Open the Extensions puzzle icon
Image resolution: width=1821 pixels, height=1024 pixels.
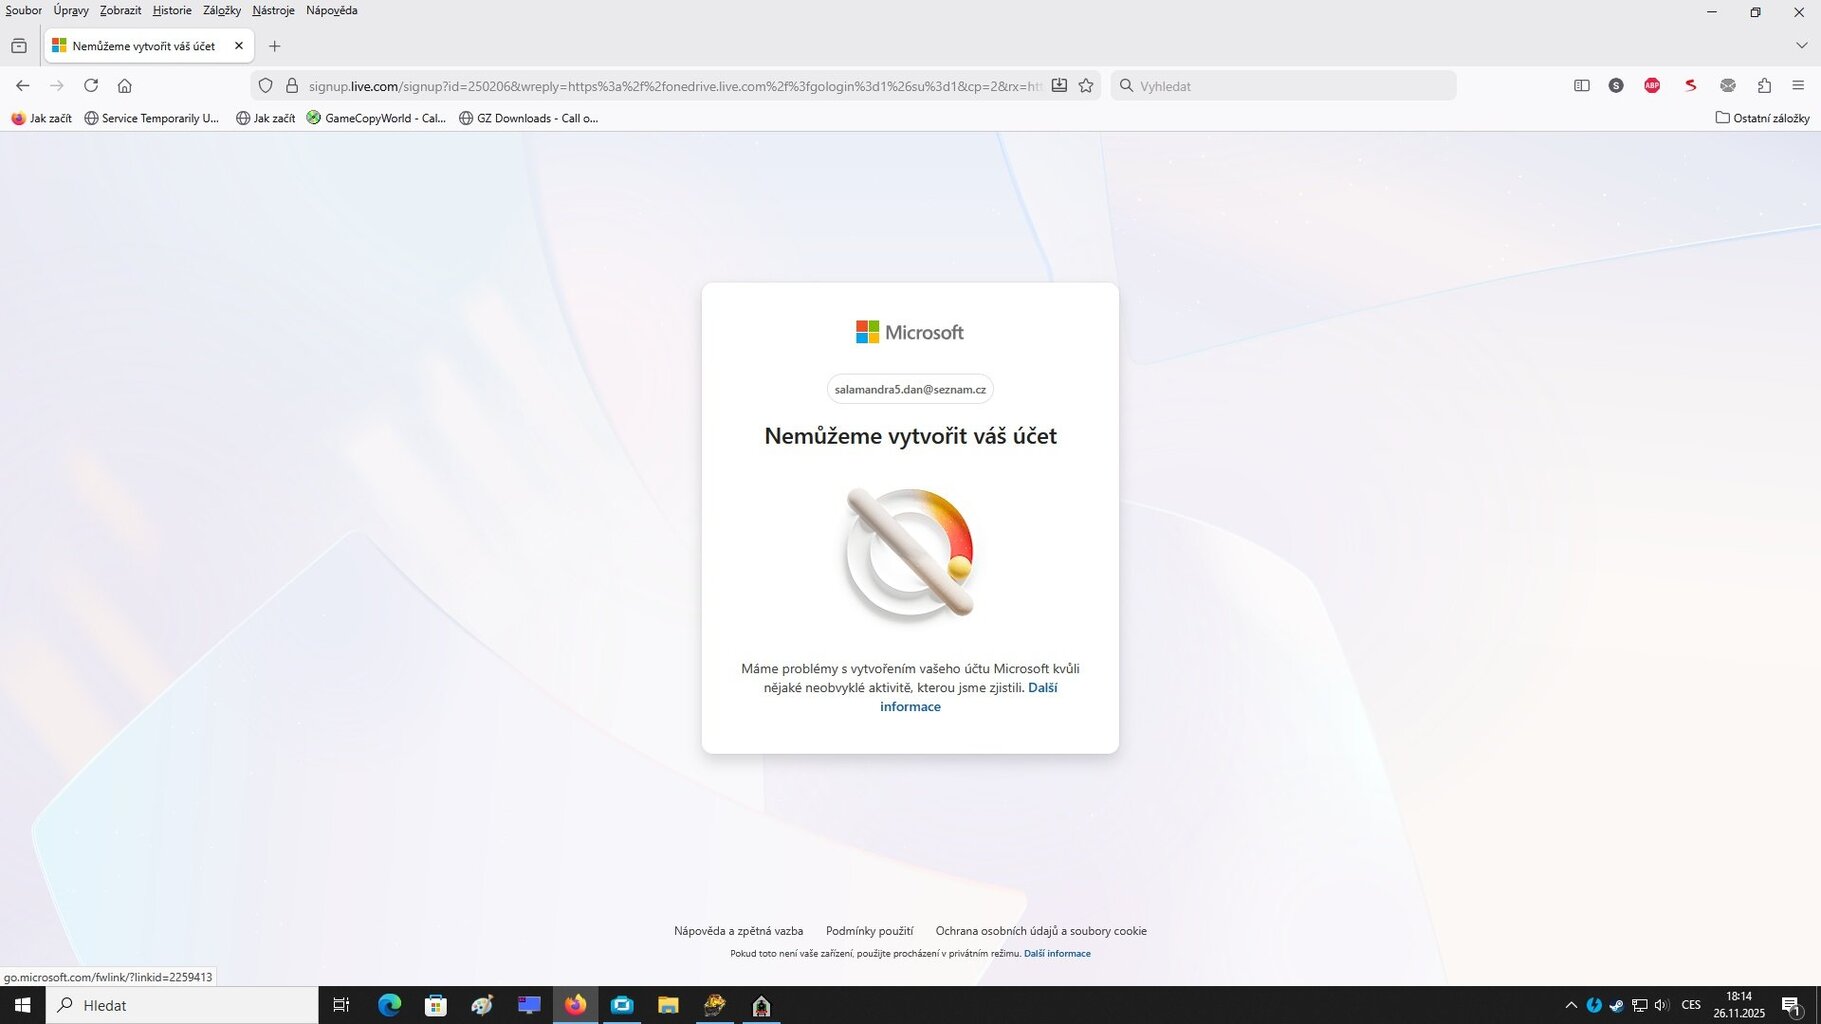(x=1764, y=86)
